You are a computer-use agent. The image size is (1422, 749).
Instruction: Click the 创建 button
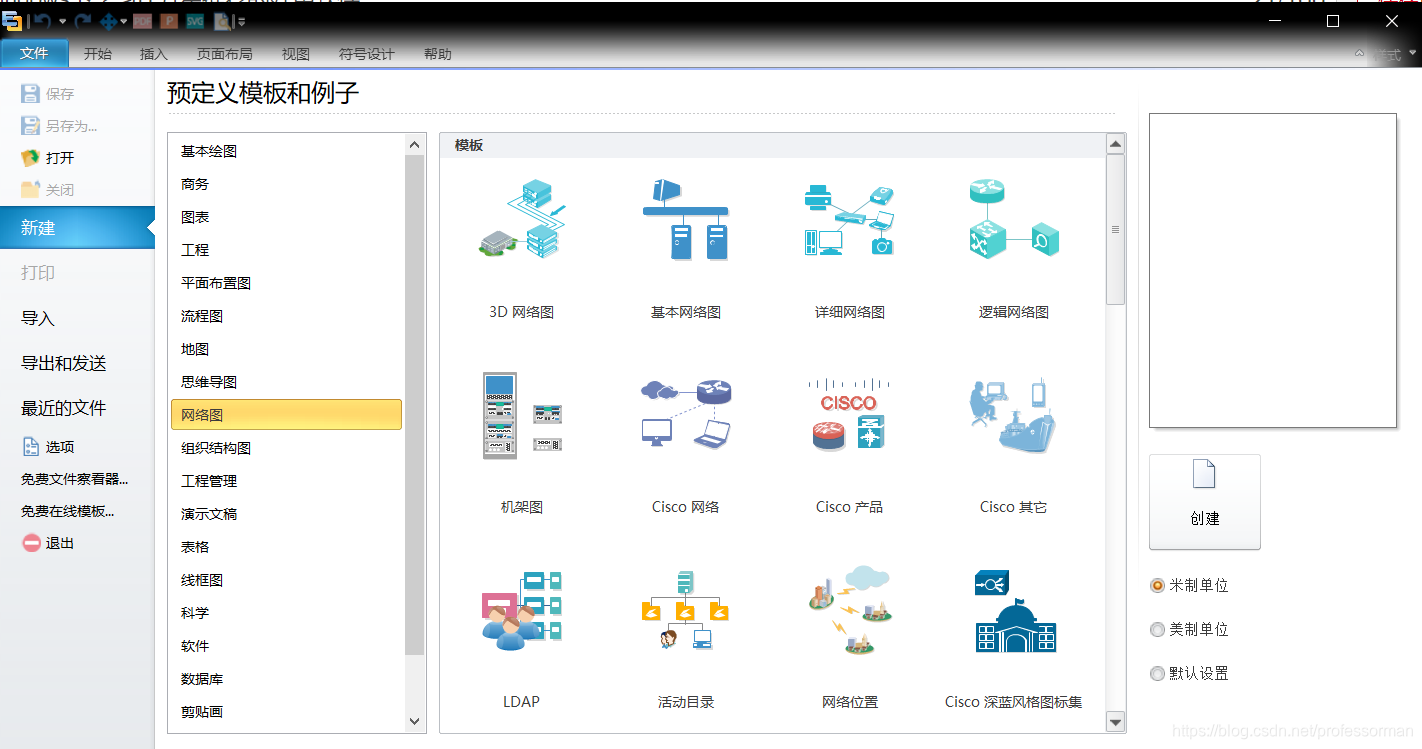coord(1204,502)
